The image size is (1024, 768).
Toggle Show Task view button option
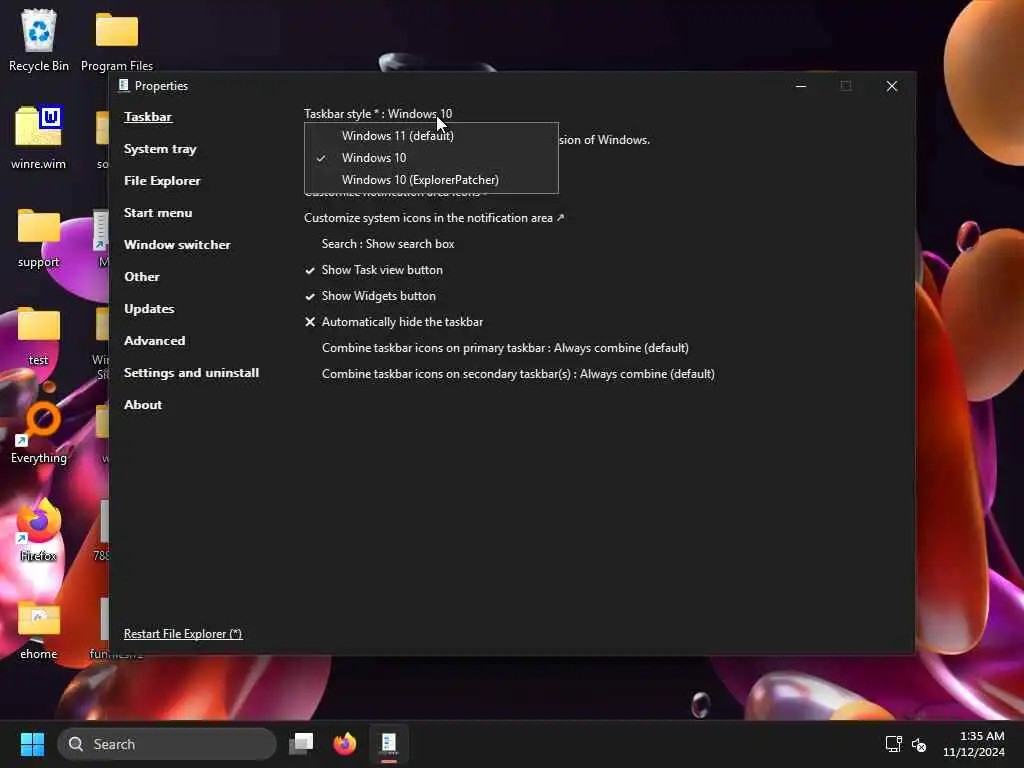coord(374,270)
